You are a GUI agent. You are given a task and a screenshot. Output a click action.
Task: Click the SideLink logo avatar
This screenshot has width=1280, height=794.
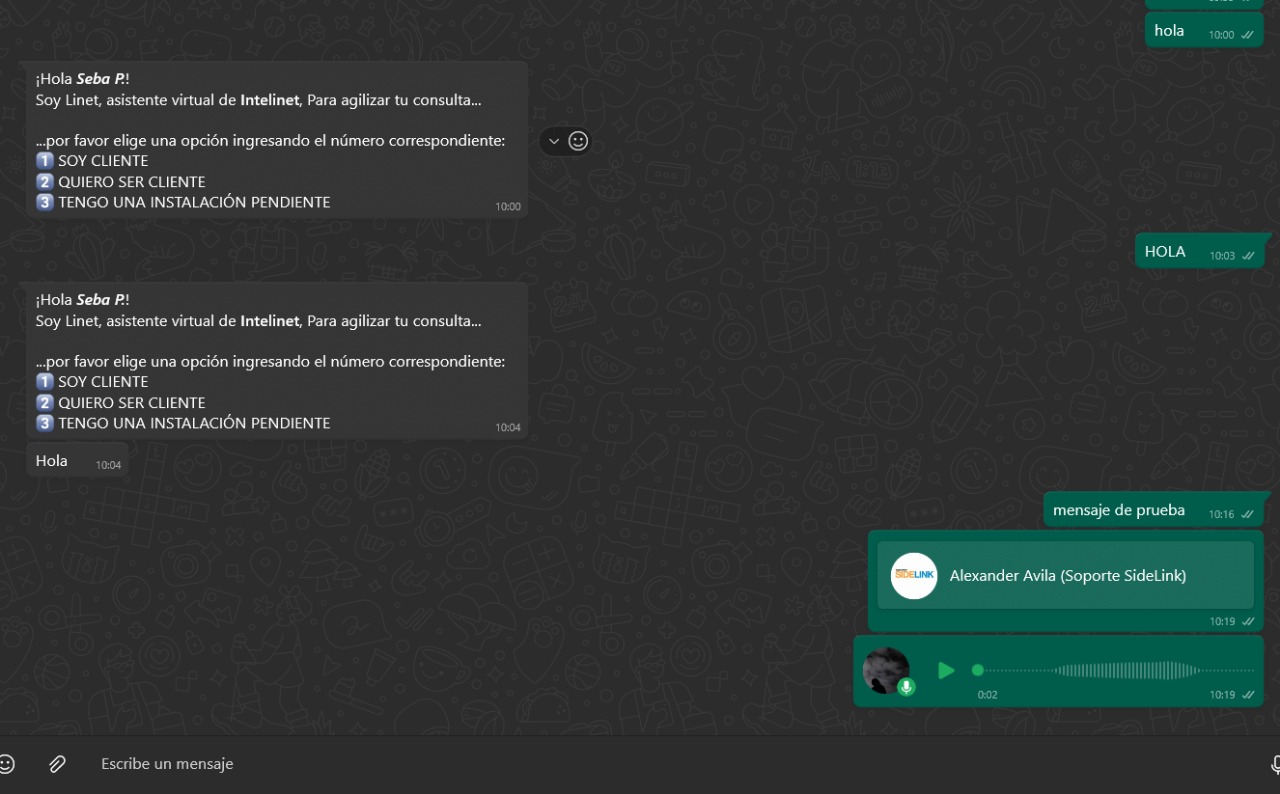pyautogui.click(x=914, y=576)
